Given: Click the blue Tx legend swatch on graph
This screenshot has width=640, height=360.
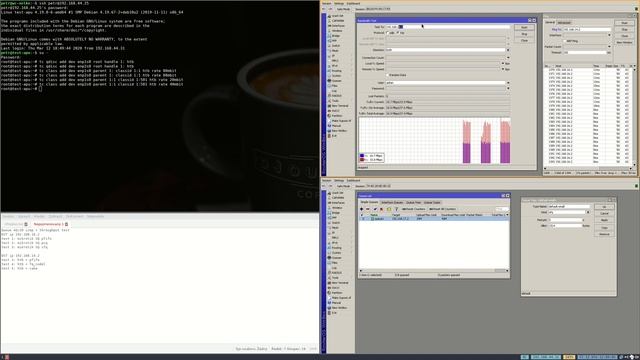Looking at the screenshot, I should pyautogui.click(x=362, y=156).
